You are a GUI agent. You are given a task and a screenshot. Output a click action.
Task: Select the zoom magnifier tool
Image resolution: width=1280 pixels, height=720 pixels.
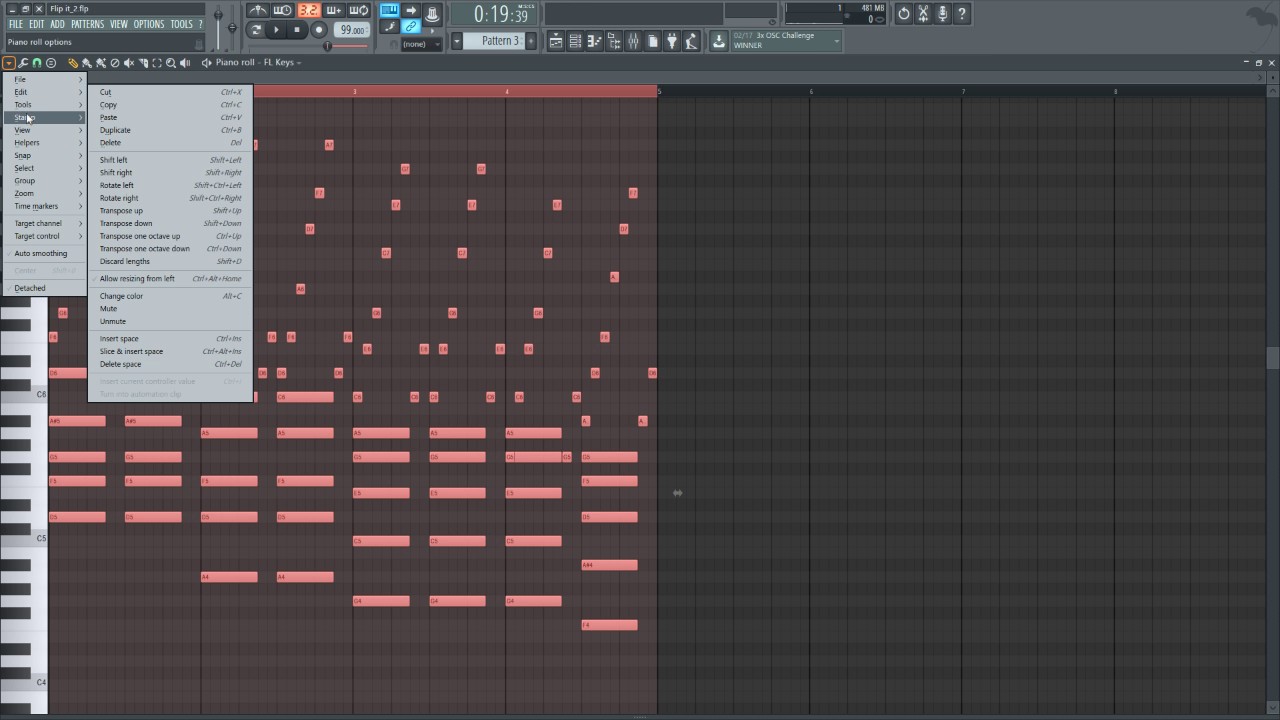171,63
